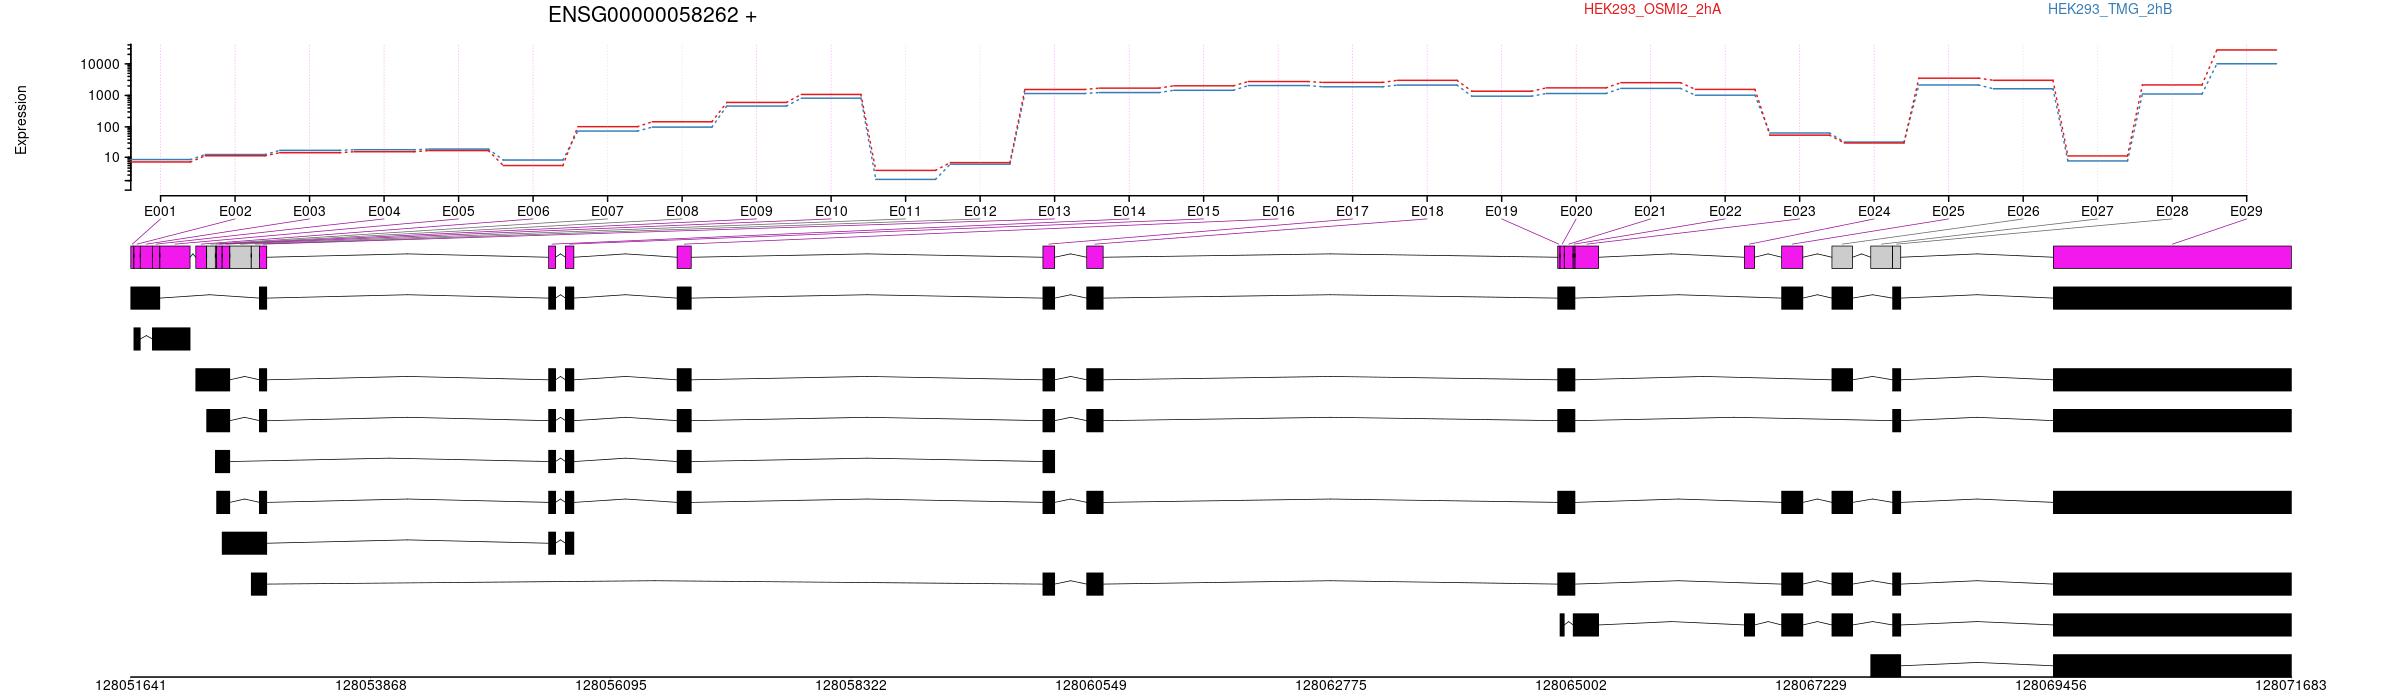The width and height of the screenshot is (2400, 700).
Task: Select exon label E002
Action: (235, 211)
